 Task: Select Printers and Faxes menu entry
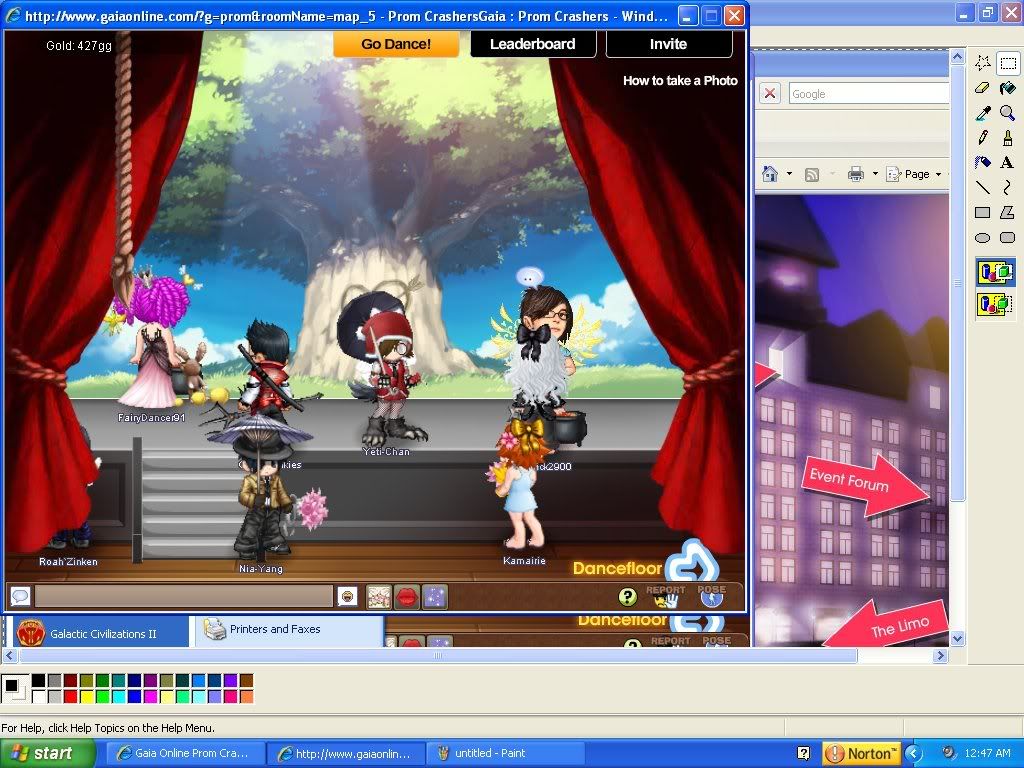point(287,630)
